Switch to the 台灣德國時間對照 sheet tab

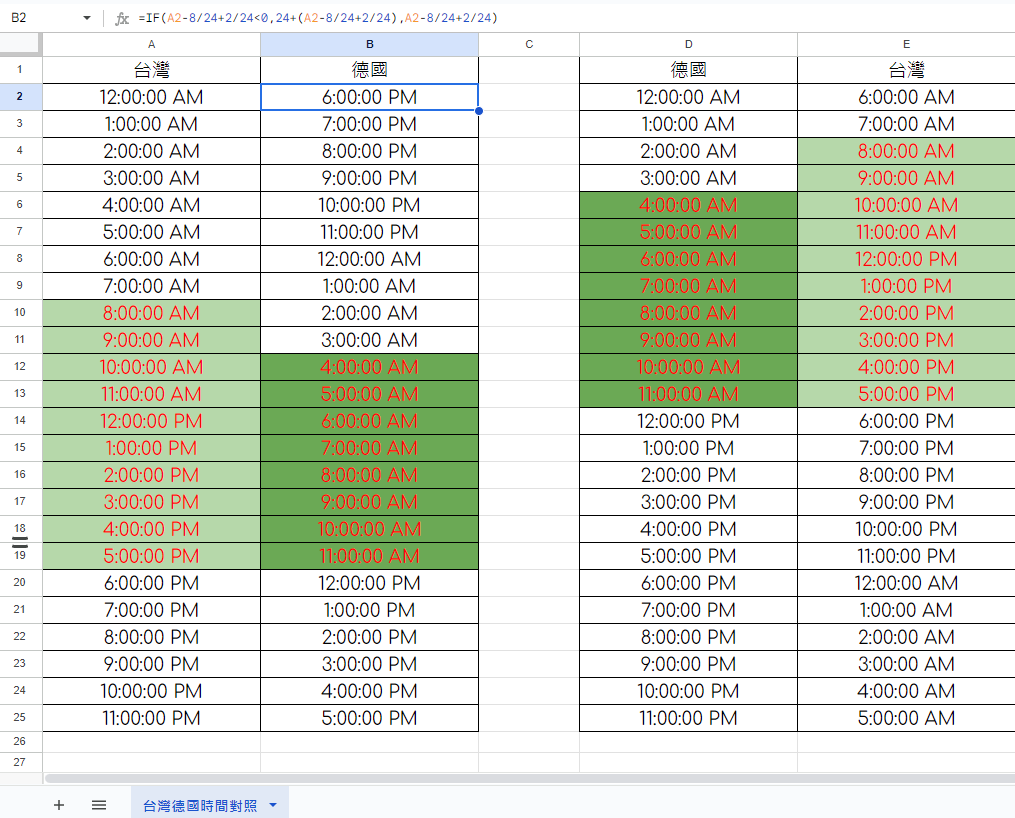coord(200,805)
